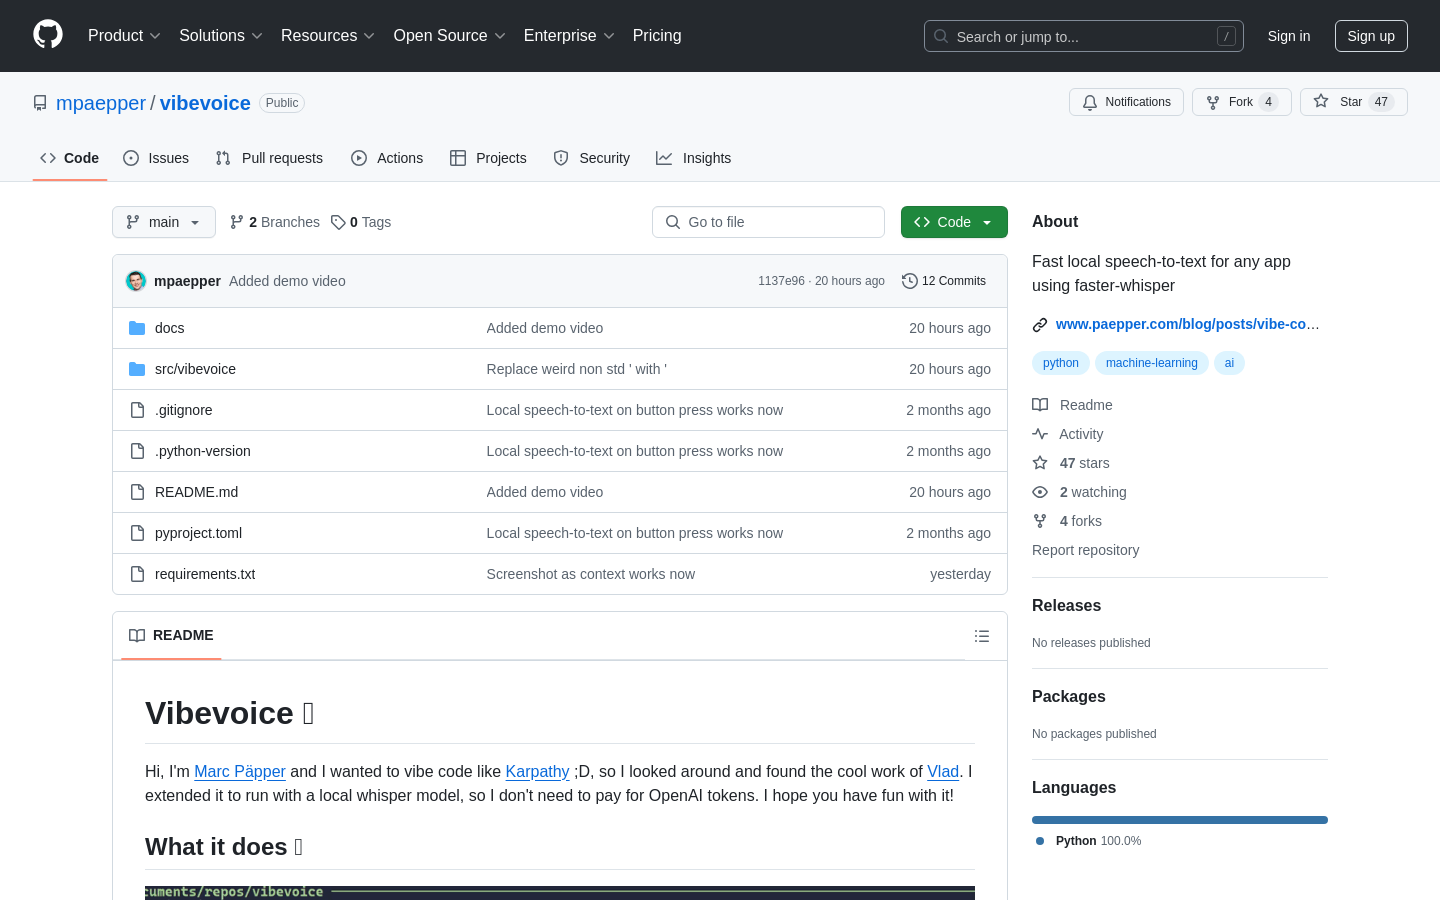Expand the Product menu dropdown
Screen dimensions: 1440x900
tap(124, 36)
